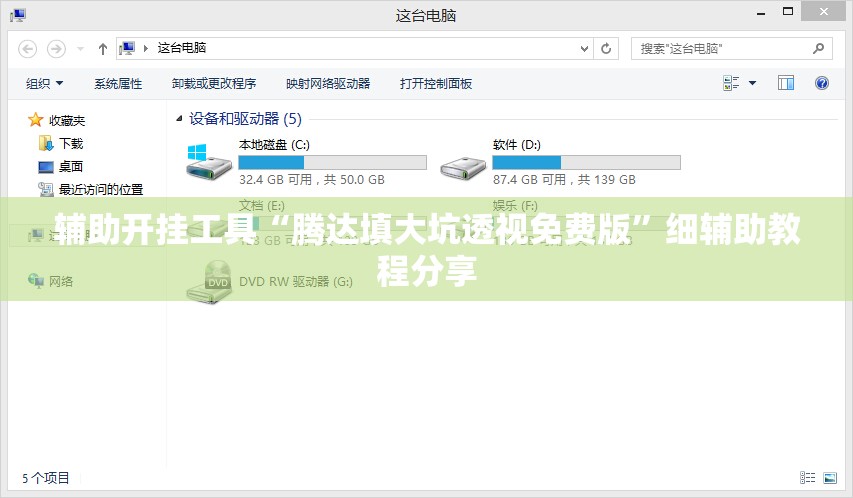Open 下载 folder in sidebar
This screenshot has height=498, width=853.
tap(71, 144)
